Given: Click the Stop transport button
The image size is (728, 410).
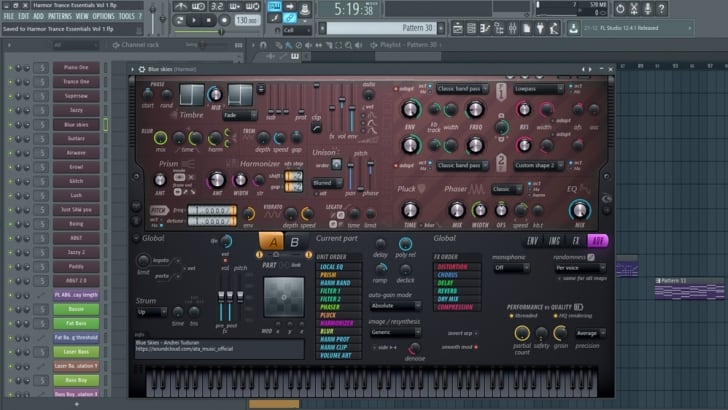Looking at the screenshot, I should pyautogui.click(x=209, y=20).
